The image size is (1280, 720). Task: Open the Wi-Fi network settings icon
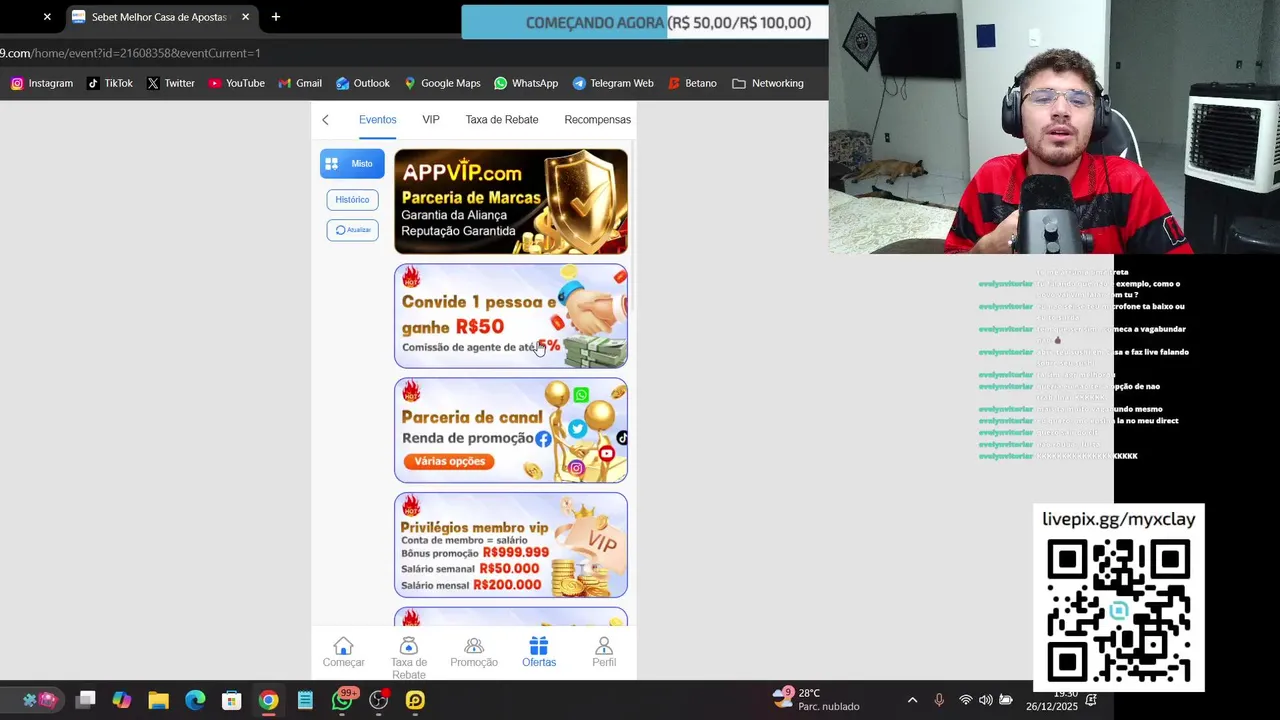(x=965, y=700)
